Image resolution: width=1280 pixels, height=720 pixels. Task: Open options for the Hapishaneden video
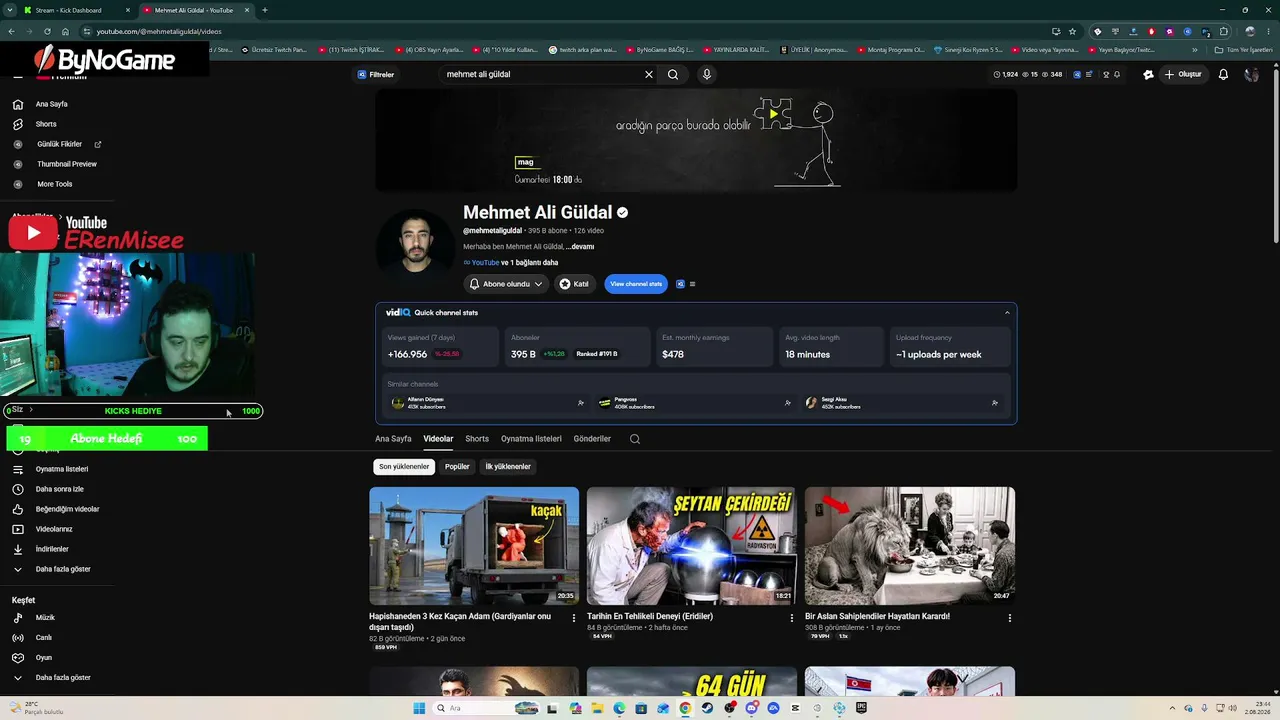tap(574, 618)
